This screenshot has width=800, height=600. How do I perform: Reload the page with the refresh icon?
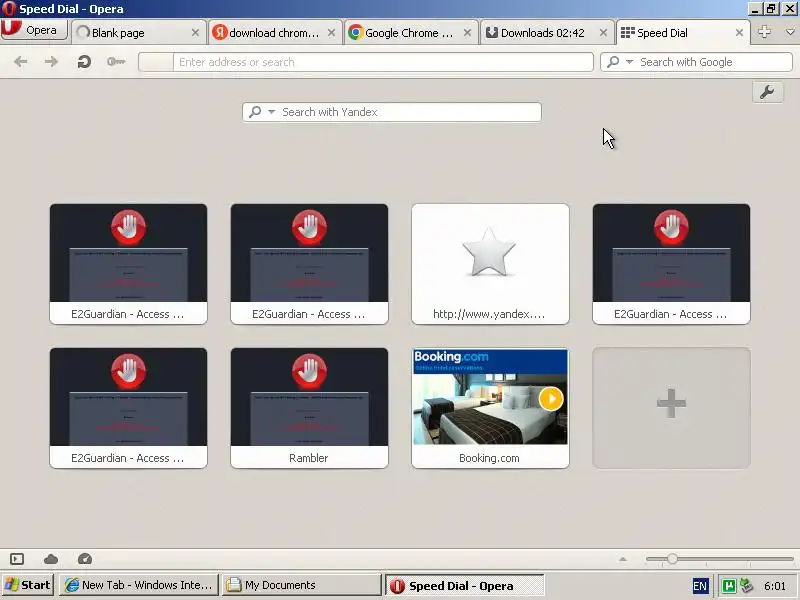[84, 62]
